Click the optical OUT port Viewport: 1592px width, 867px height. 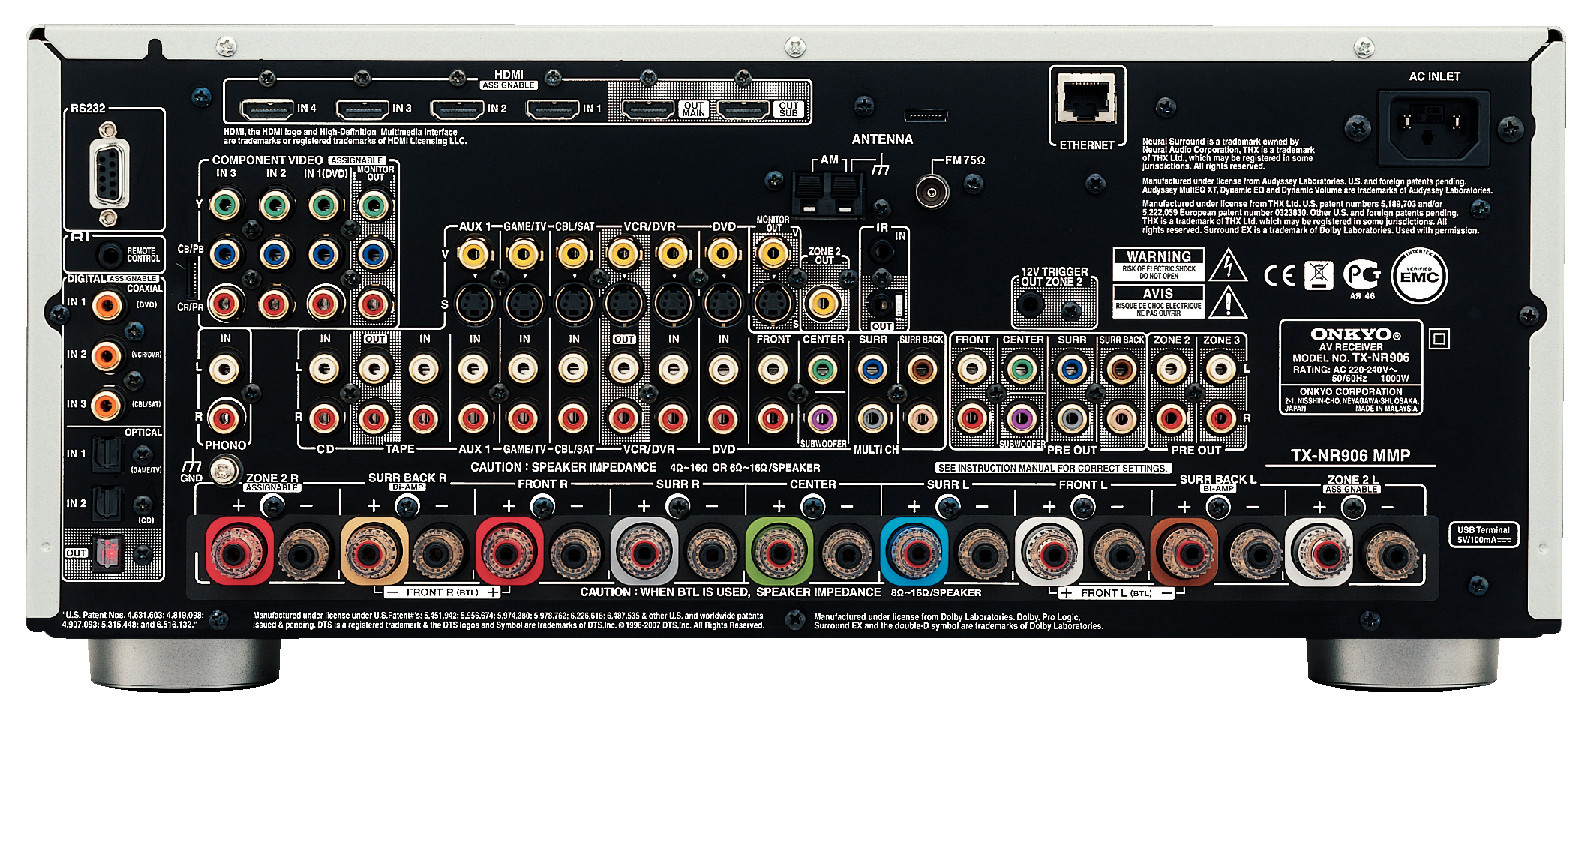(x=108, y=552)
